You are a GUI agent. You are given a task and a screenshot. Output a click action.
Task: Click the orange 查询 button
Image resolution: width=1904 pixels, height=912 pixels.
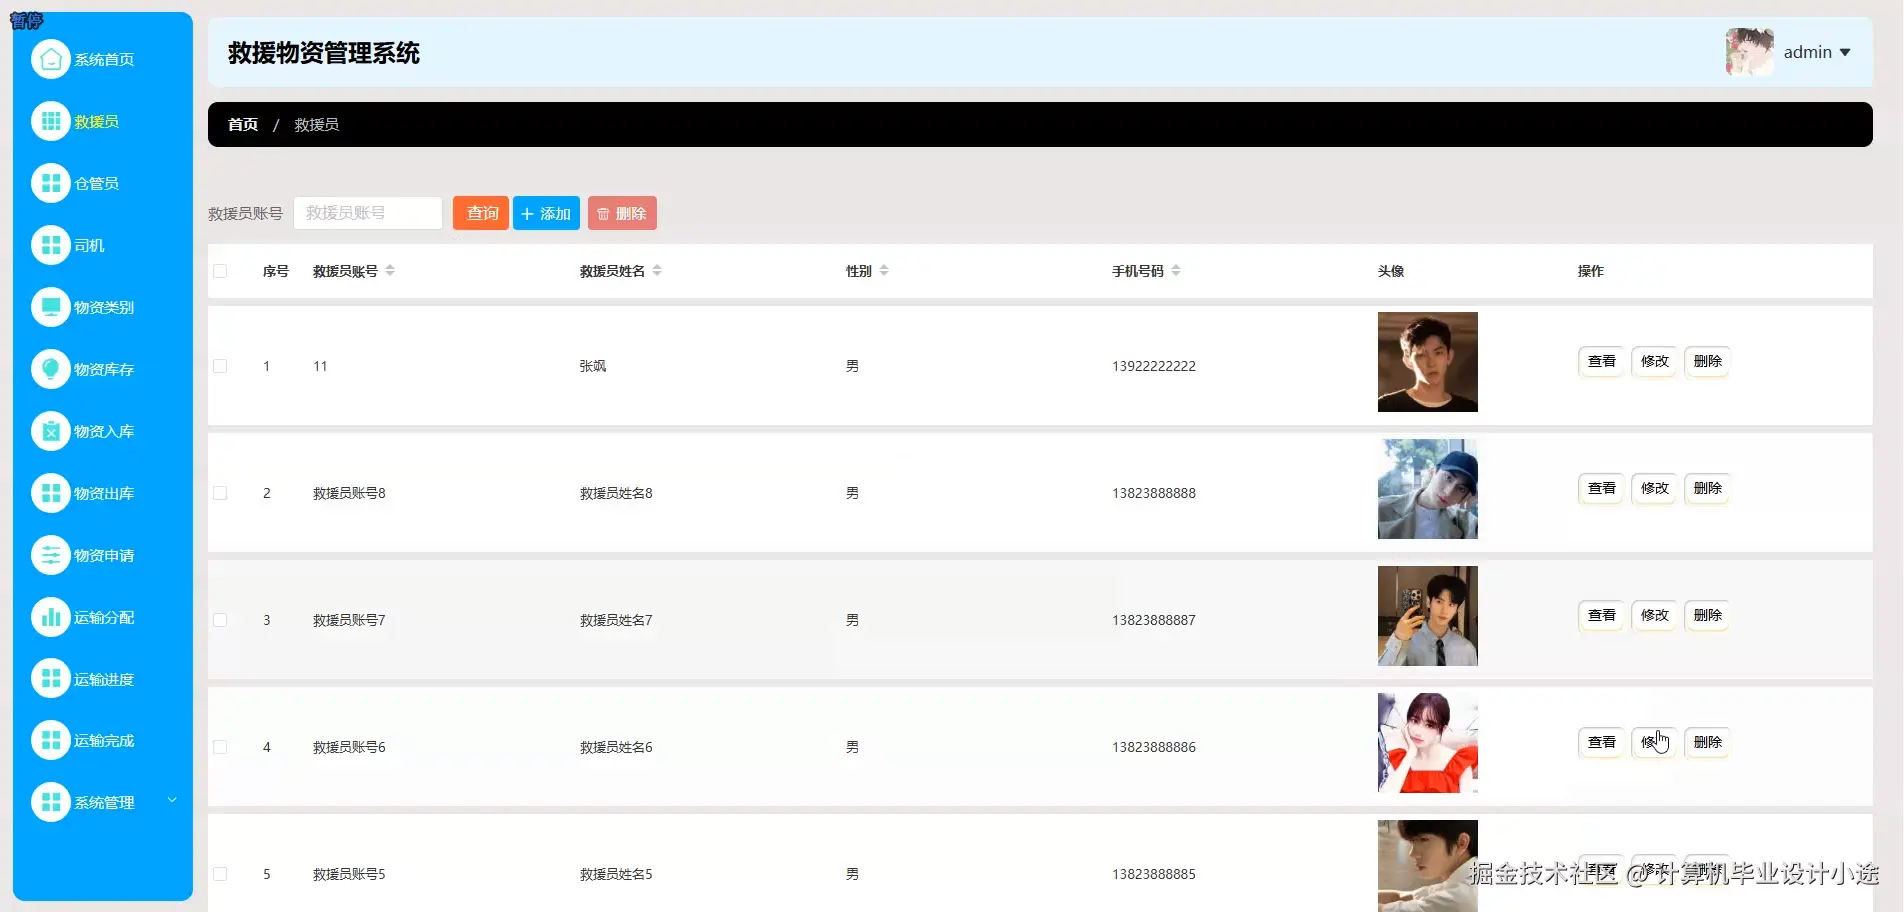click(x=481, y=213)
